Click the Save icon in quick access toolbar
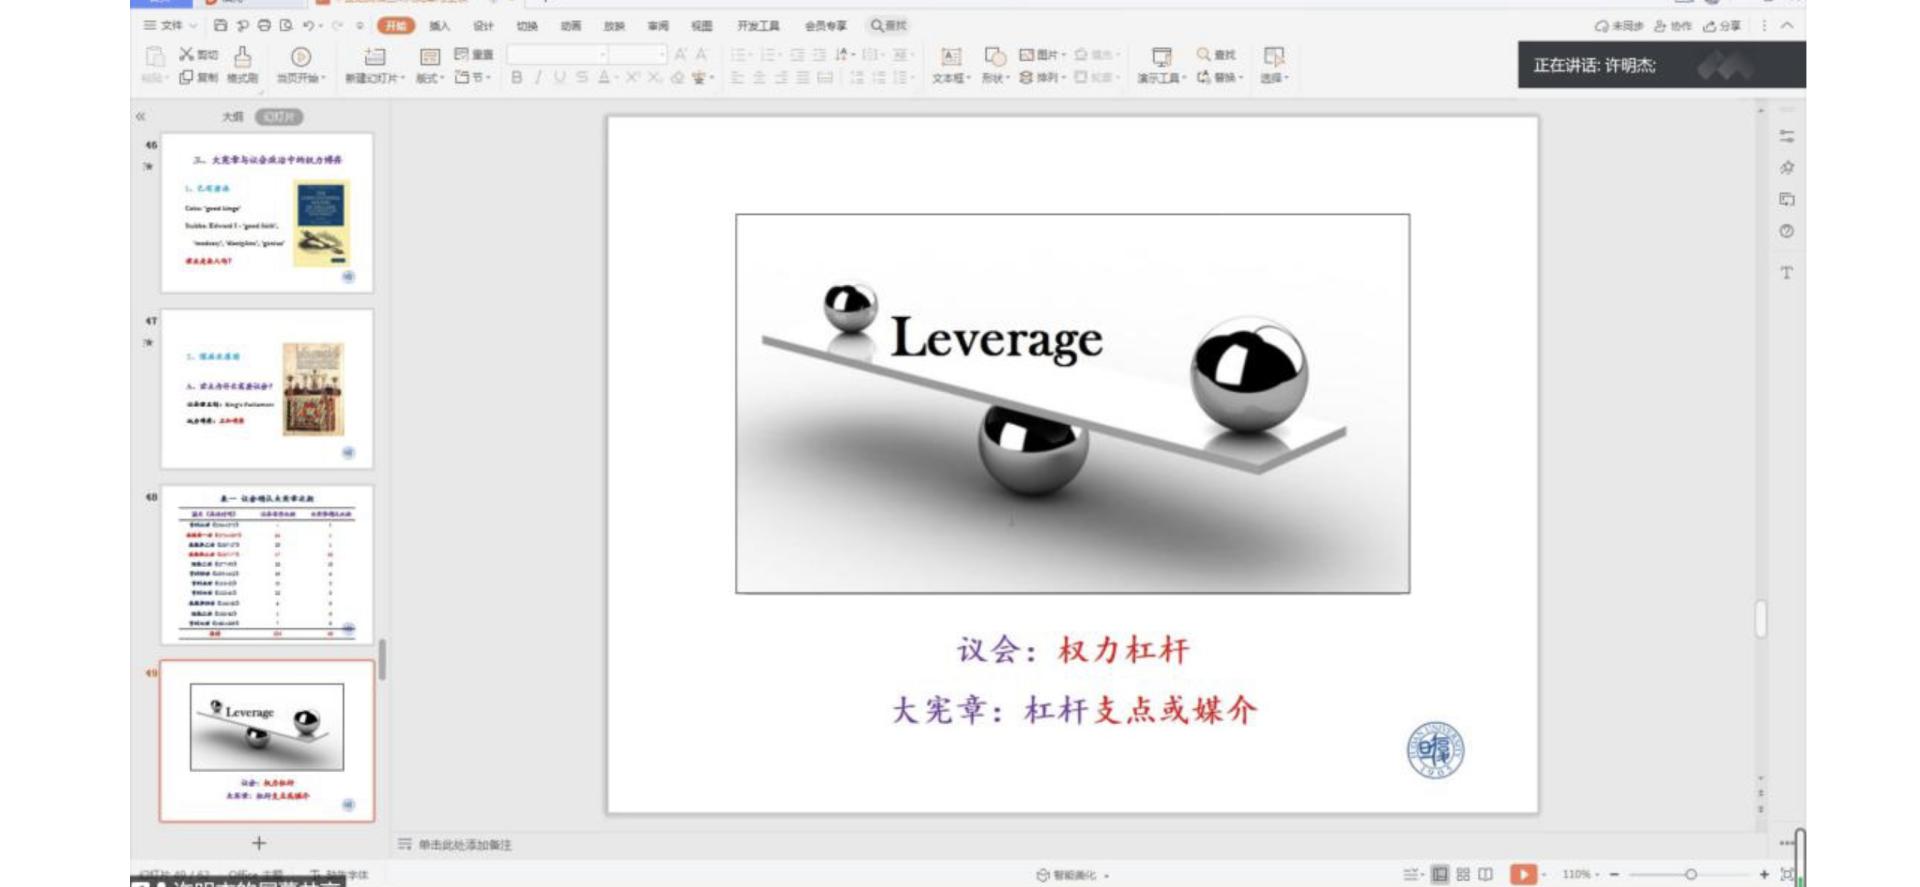This screenshot has width=1920, height=887. click(x=221, y=25)
